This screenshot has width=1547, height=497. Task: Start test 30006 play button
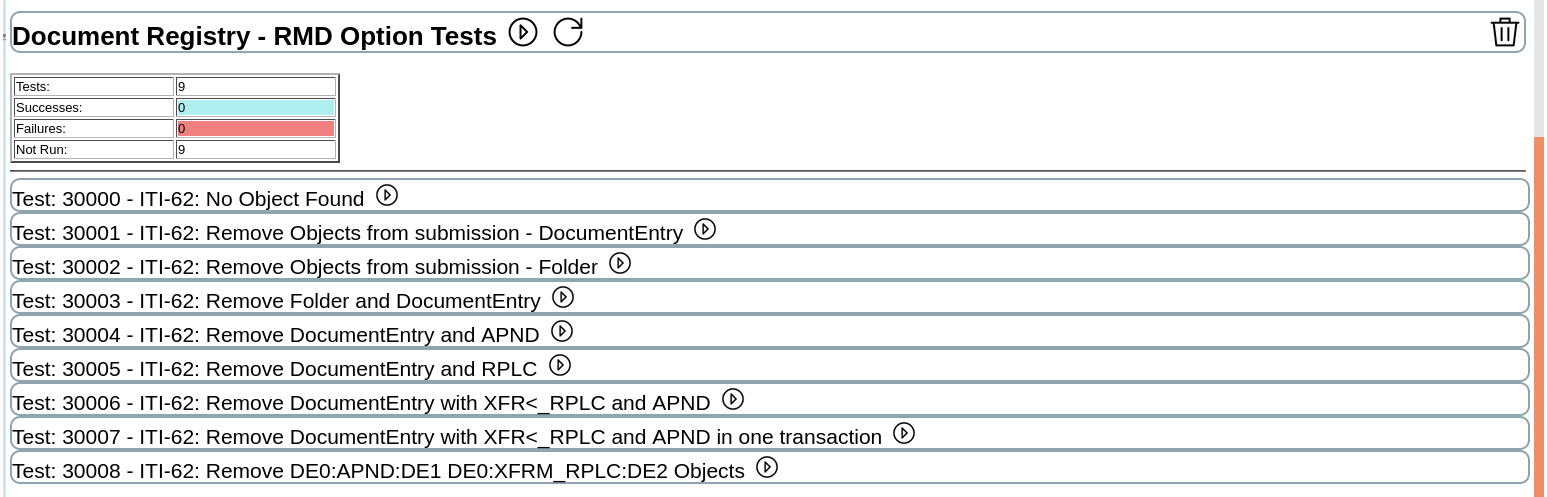point(733,400)
